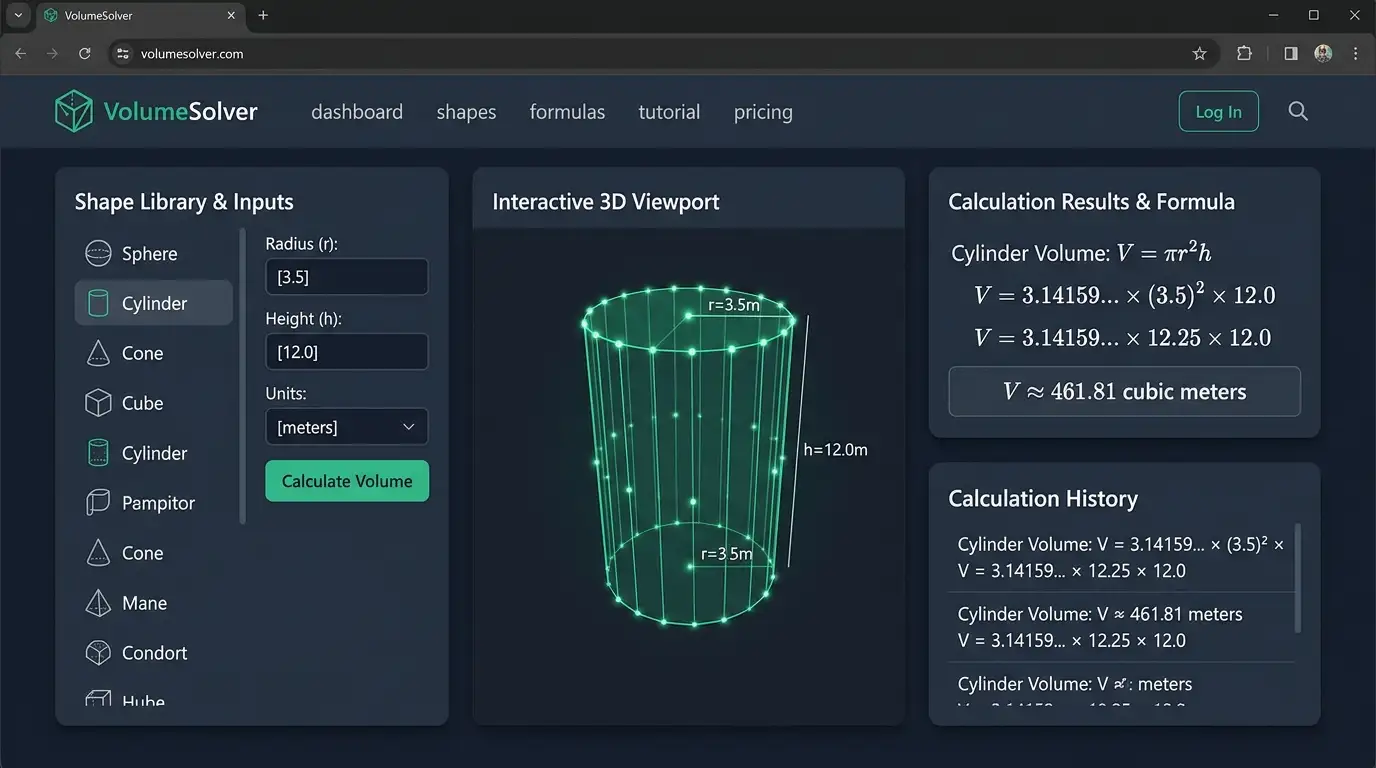Click the 3D cylinder wireframe model

pyautogui.click(x=688, y=456)
